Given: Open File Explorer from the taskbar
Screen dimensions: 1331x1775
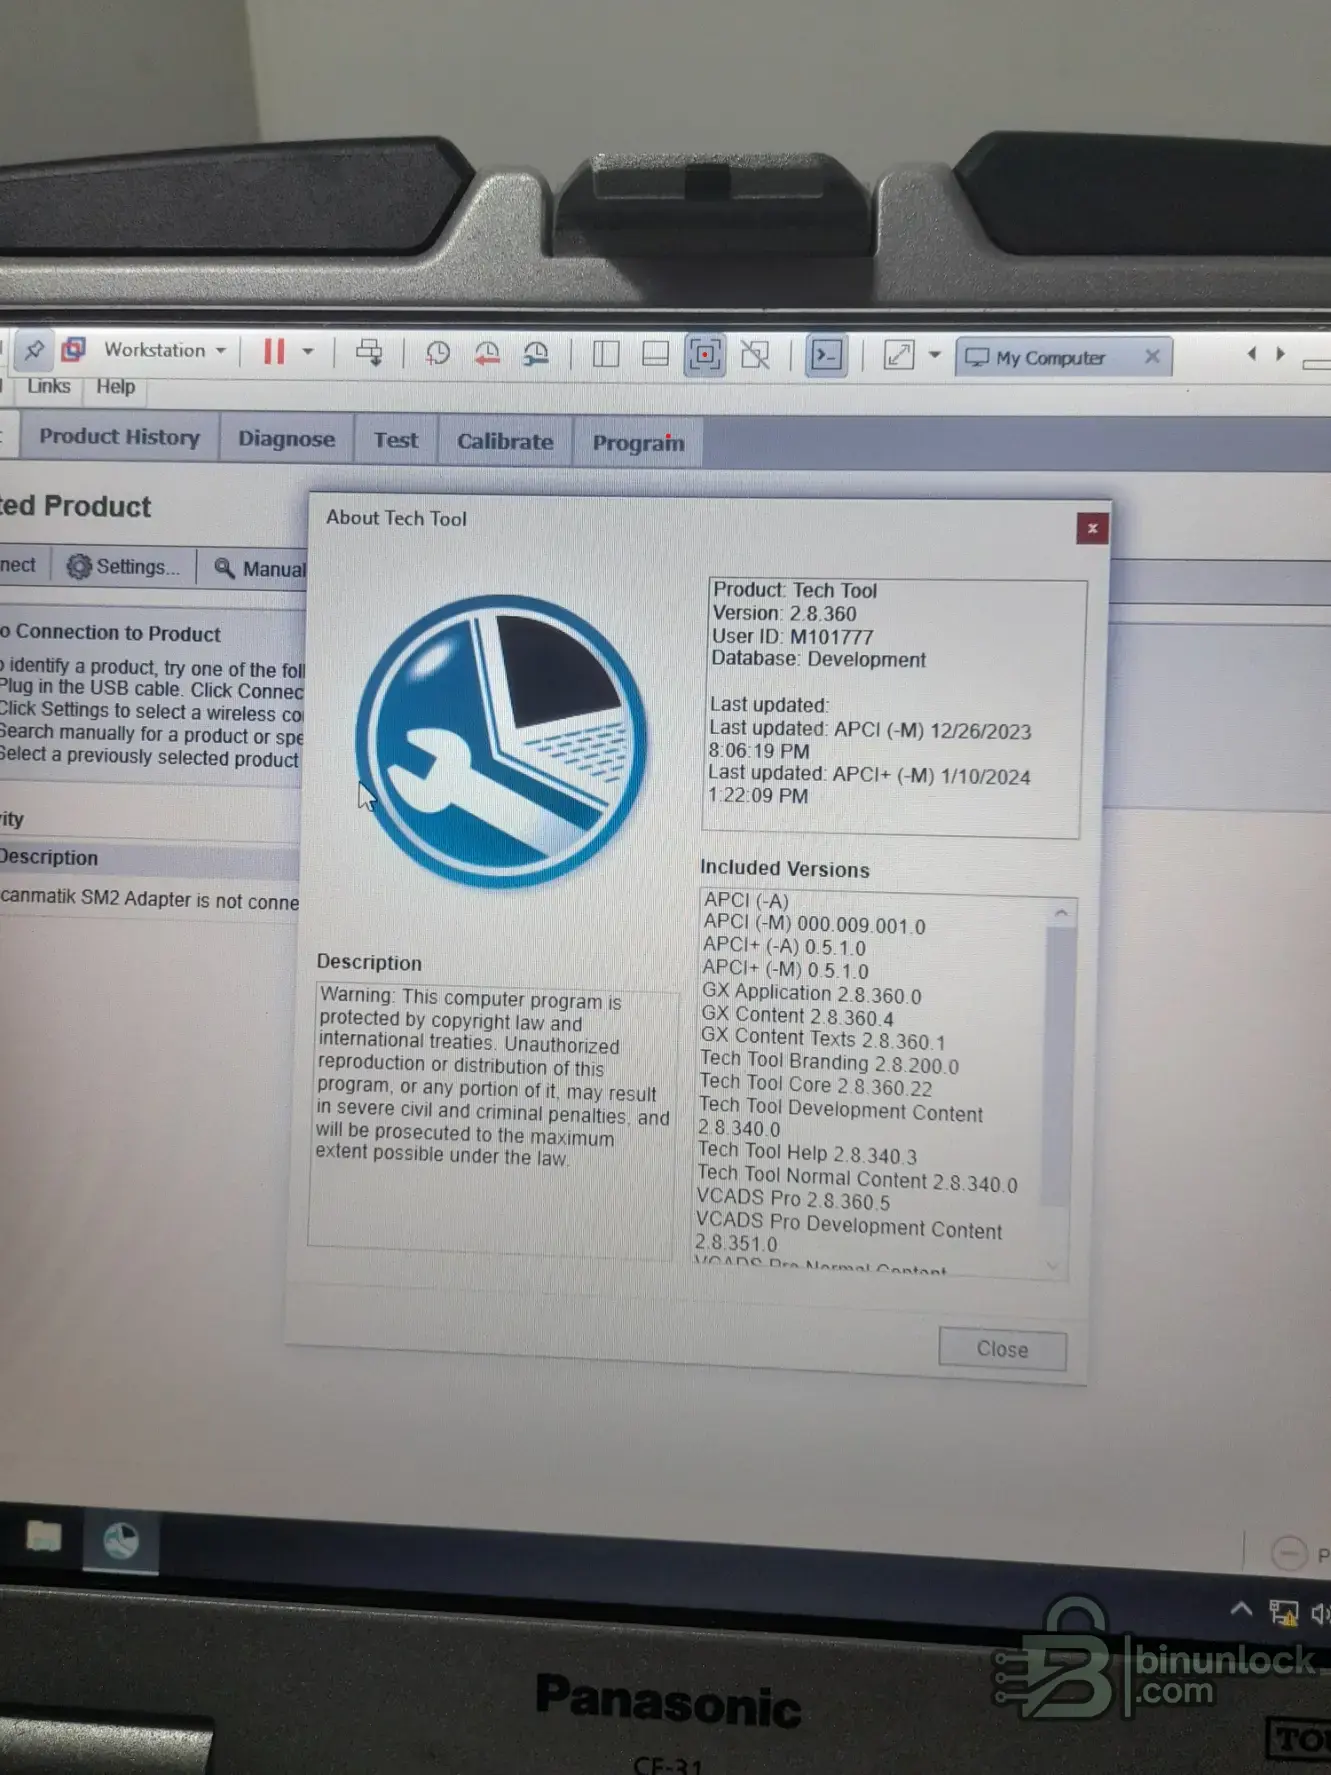Looking at the screenshot, I should [43, 1535].
